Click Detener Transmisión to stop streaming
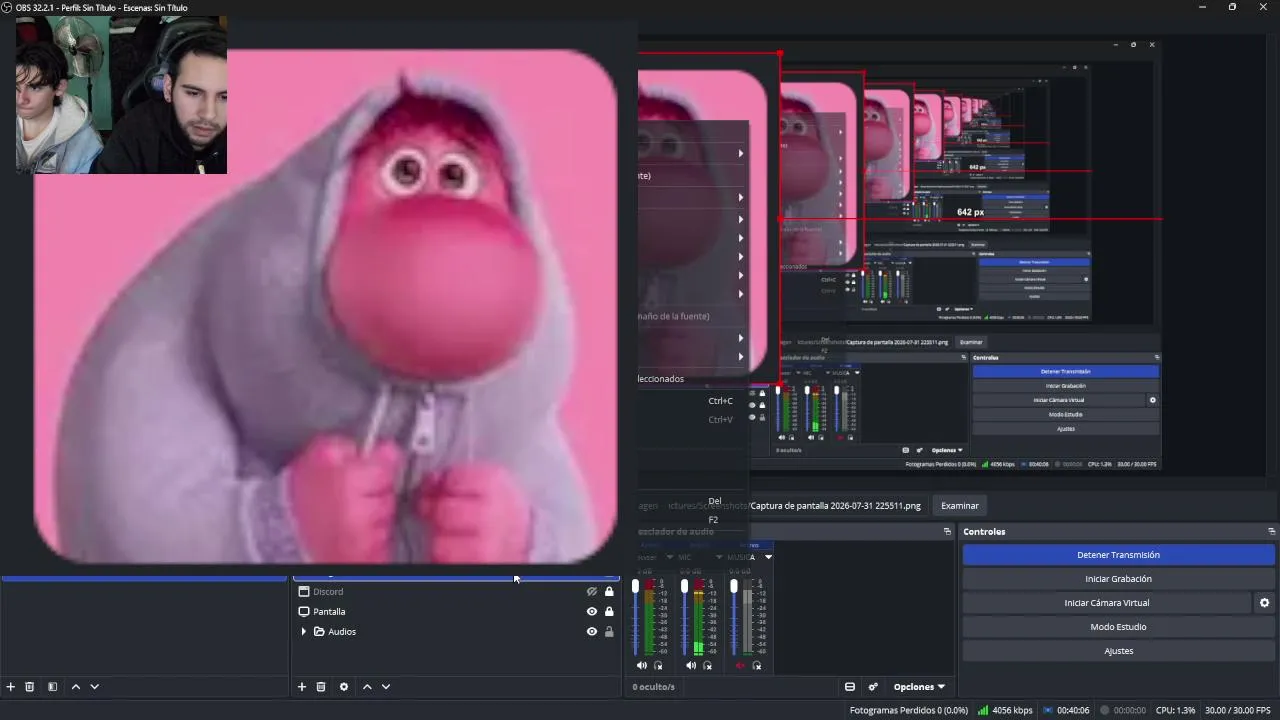Viewport: 1280px width, 720px height. coord(1119,555)
